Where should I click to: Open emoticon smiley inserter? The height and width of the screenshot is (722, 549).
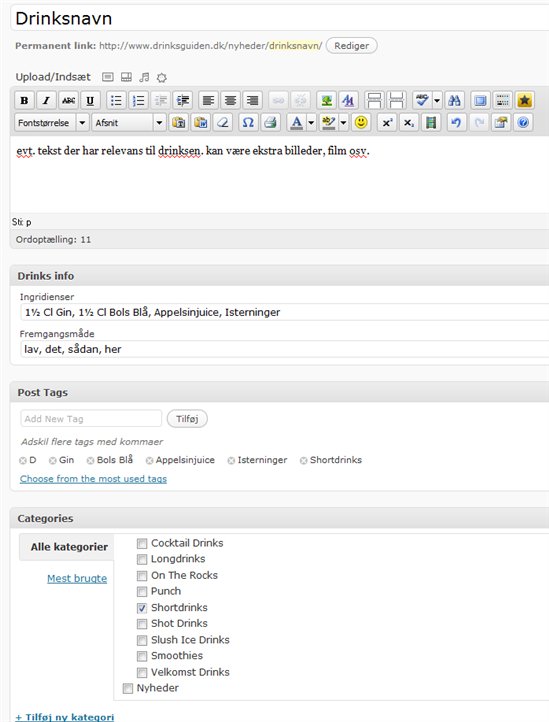tap(361, 122)
